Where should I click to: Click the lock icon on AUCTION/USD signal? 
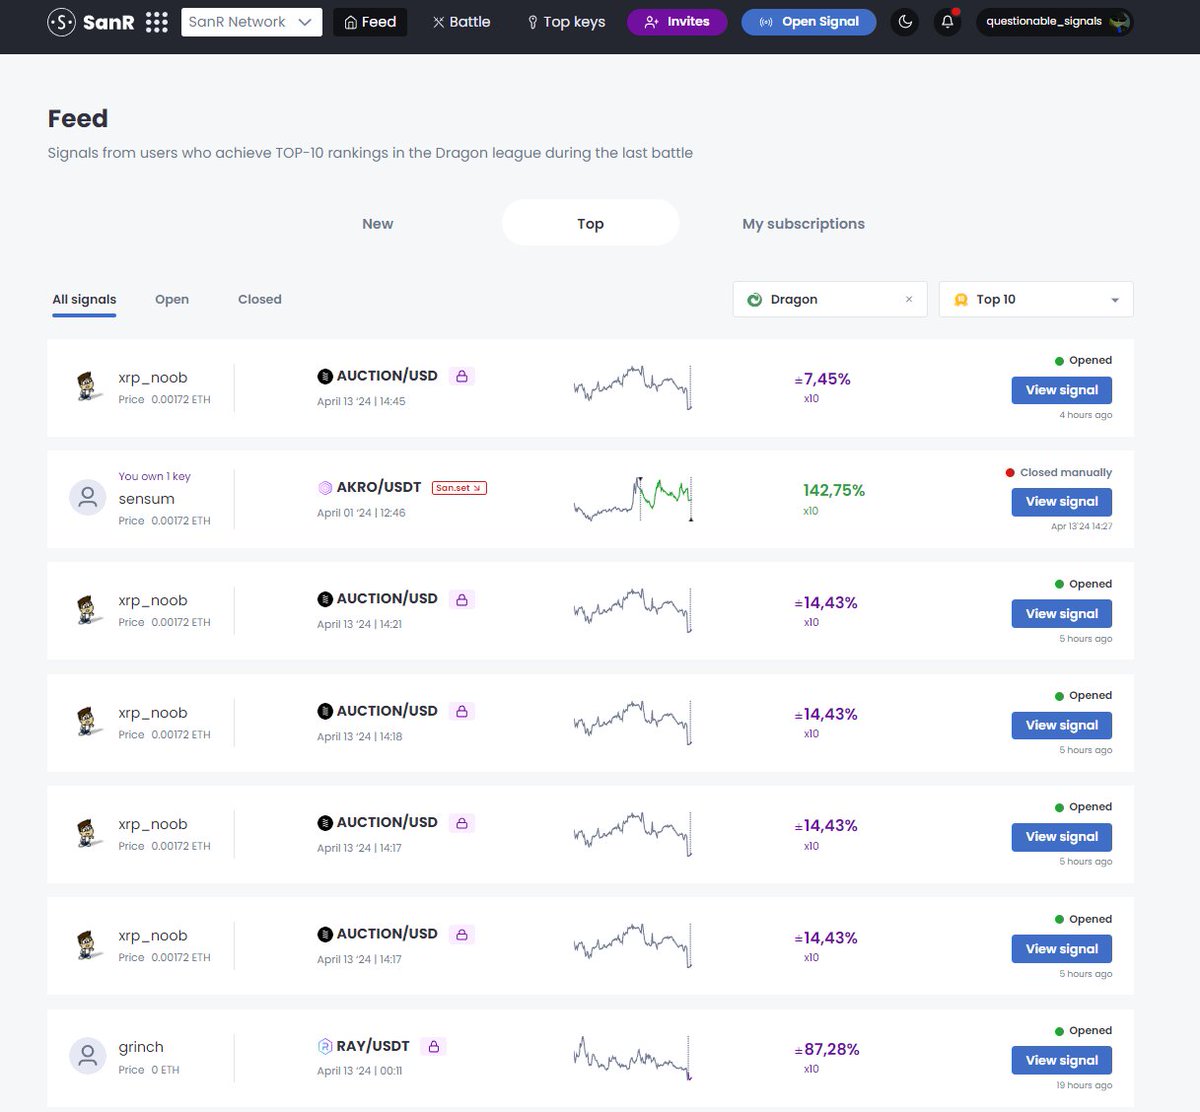(x=461, y=375)
